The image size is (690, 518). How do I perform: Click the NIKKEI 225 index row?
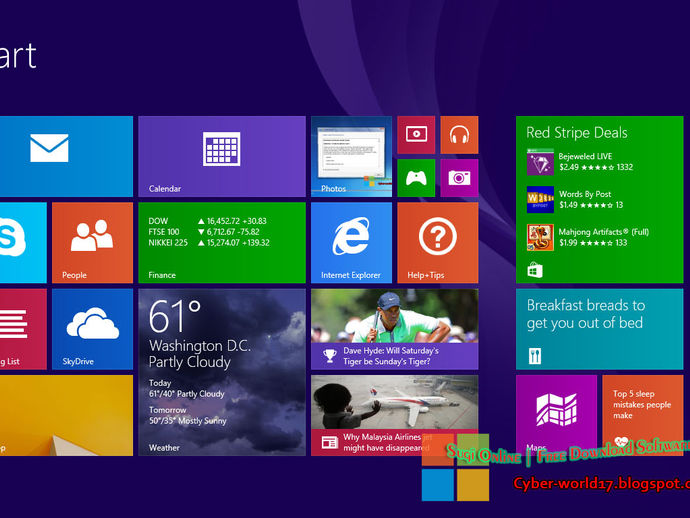pyautogui.click(x=209, y=242)
